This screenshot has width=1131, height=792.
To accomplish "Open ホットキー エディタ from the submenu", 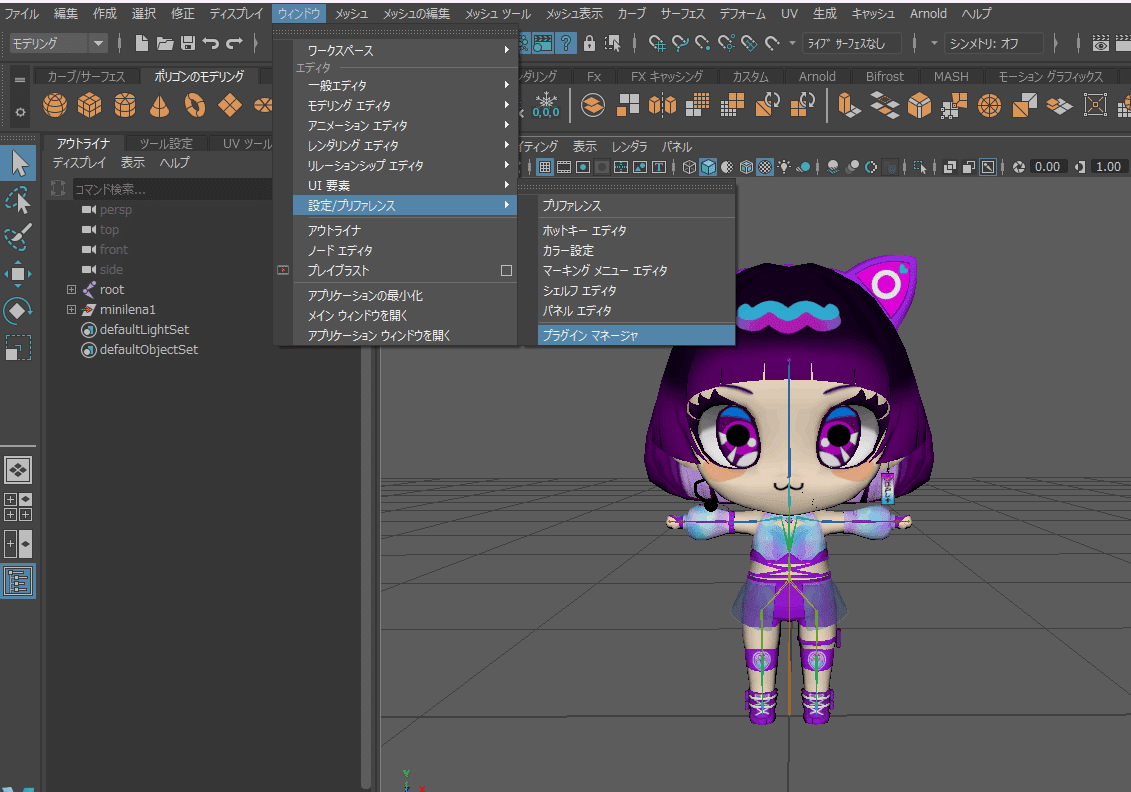I will [x=636, y=231].
